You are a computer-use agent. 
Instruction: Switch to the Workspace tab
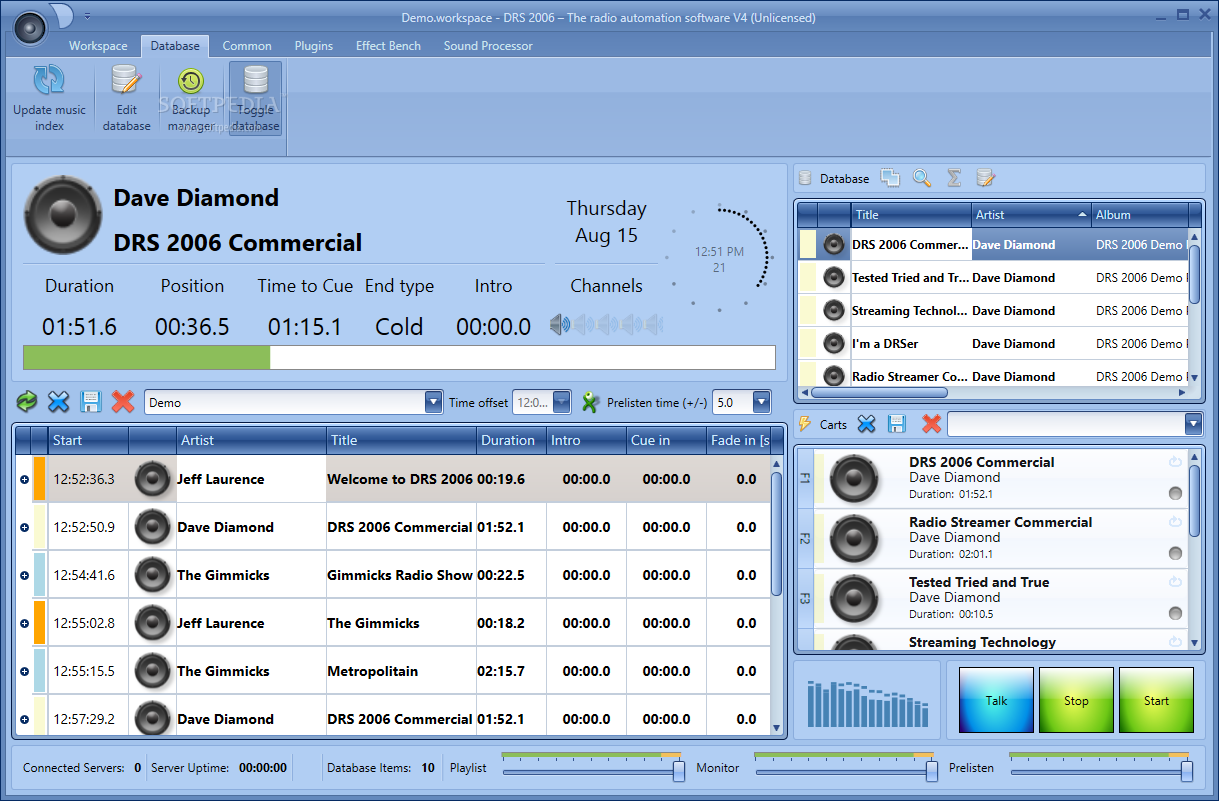pyautogui.click(x=98, y=46)
